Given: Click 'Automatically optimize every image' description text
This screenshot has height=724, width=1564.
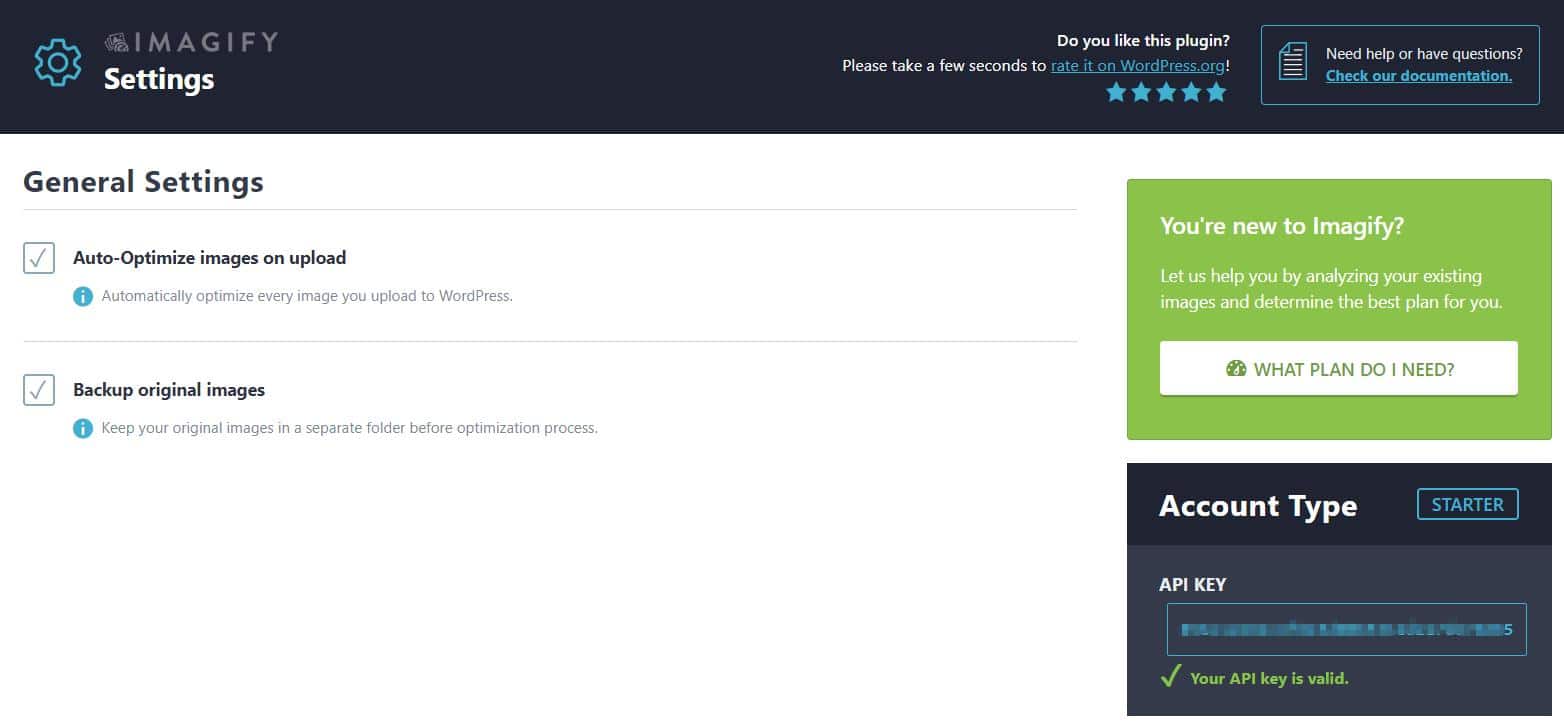Looking at the screenshot, I should (307, 297).
